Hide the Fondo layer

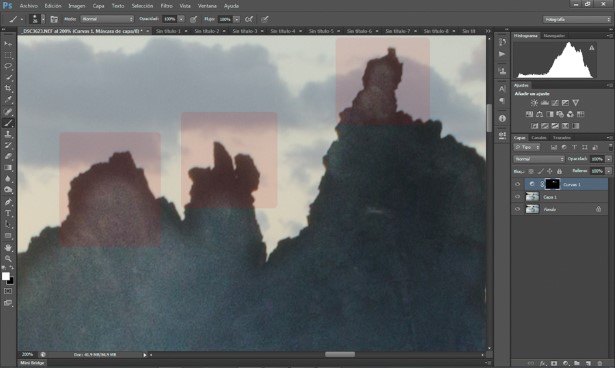pyautogui.click(x=517, y=209)
